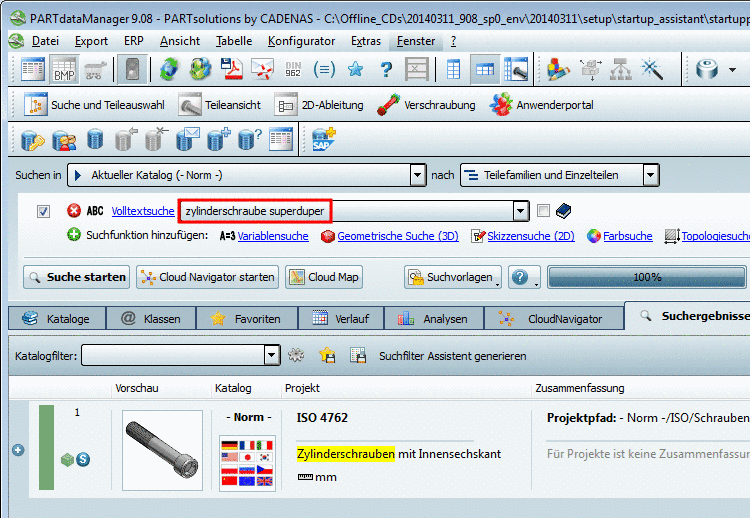
Task: Open the Extras menu
Action: (x=366, y=41)
